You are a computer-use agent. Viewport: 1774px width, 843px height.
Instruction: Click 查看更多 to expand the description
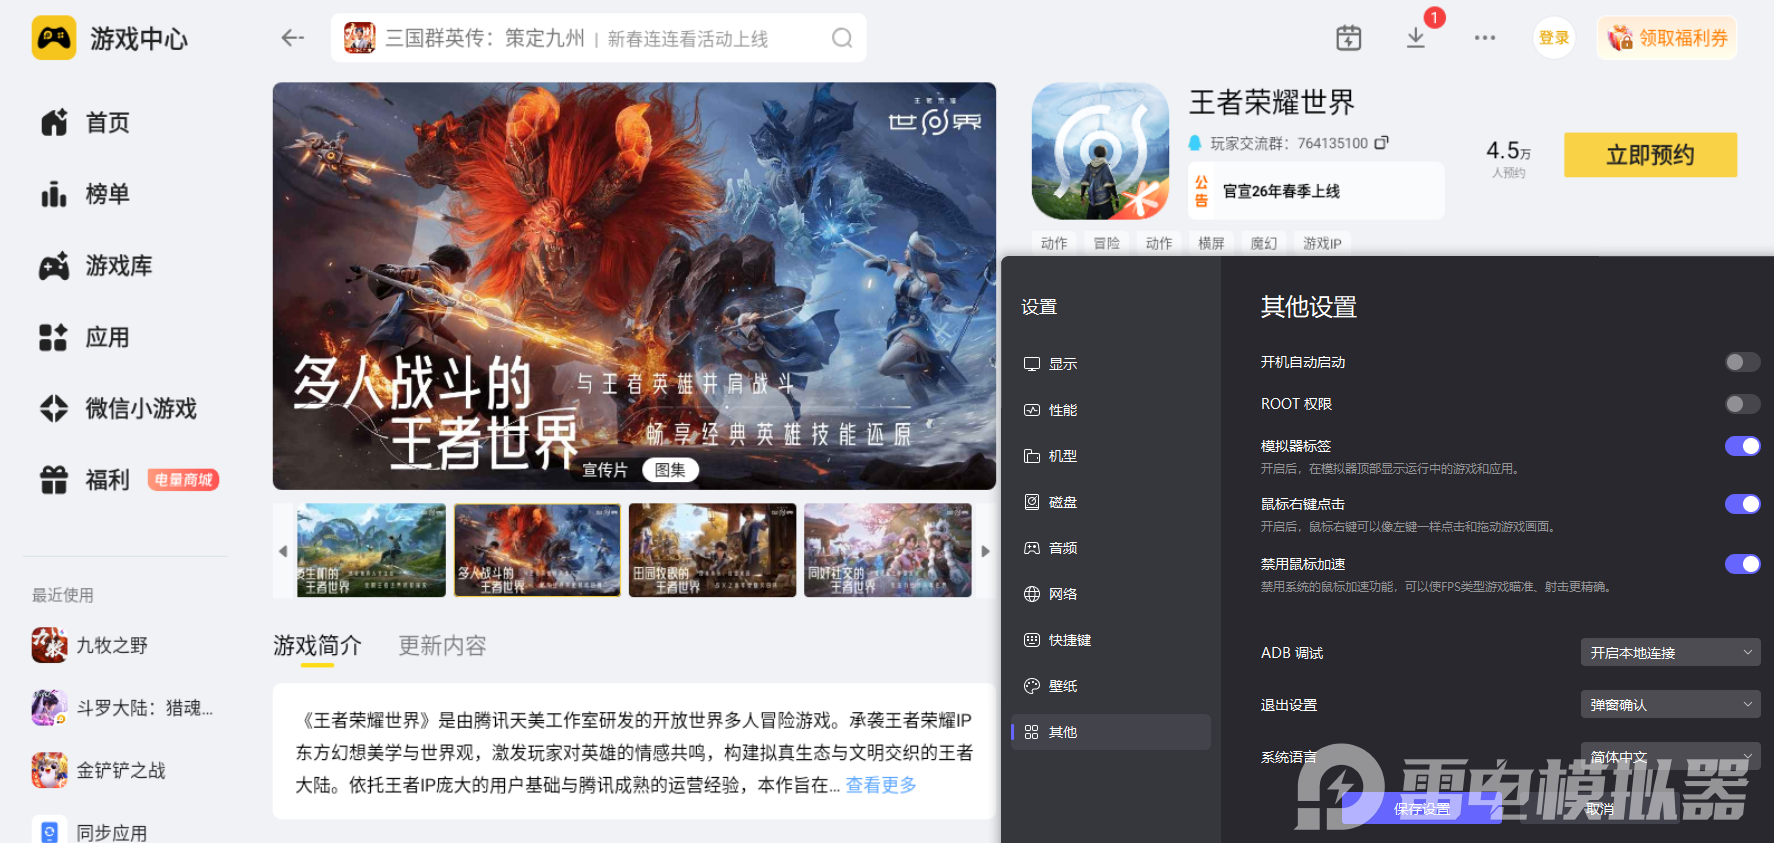pos(881,785)
